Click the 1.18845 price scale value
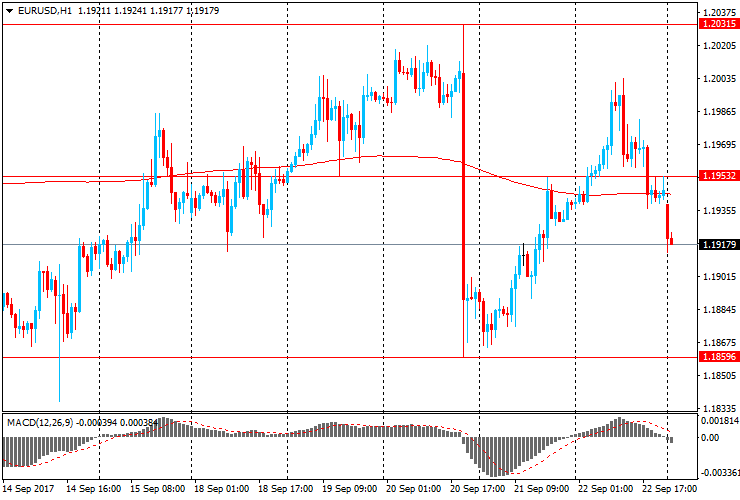The width and height of the screenshot is (740, 500). point(719,310)
